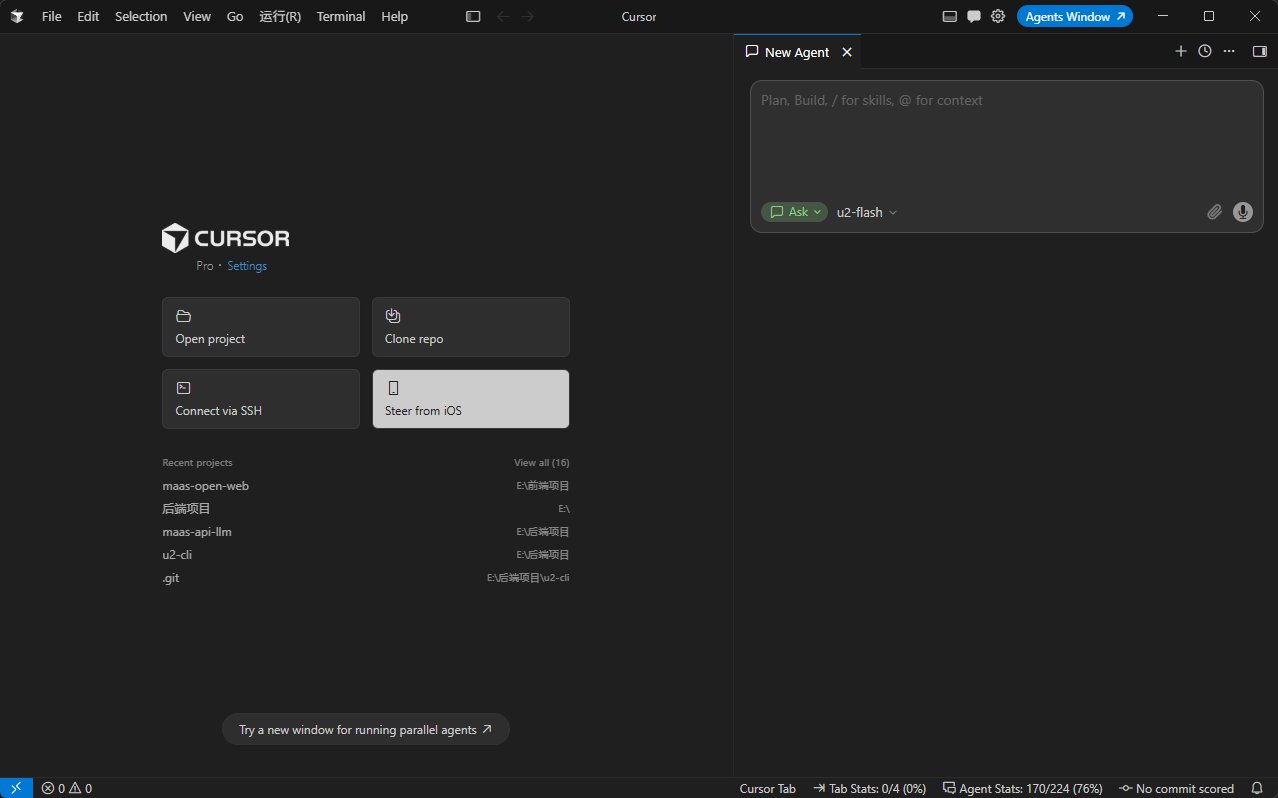Screen dimensions: 1278x798
Task: Open the settings gear icon
Action: pos(998,16)
